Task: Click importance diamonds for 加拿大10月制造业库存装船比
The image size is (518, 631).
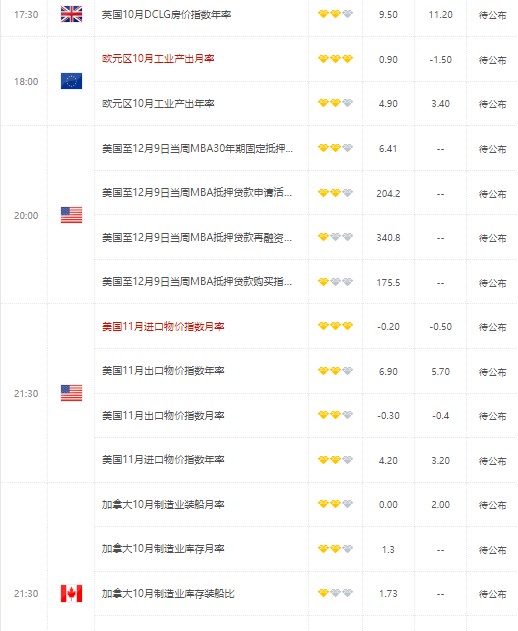Action: [x=335, y=593]
